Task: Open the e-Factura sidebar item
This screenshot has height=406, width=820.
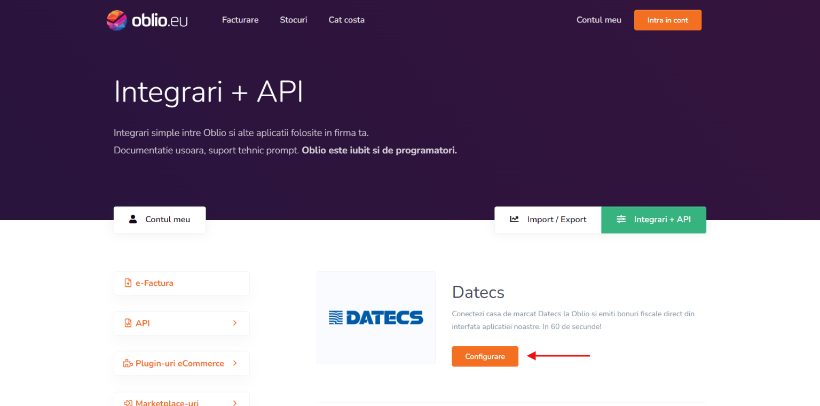Action: coord(181,283)
